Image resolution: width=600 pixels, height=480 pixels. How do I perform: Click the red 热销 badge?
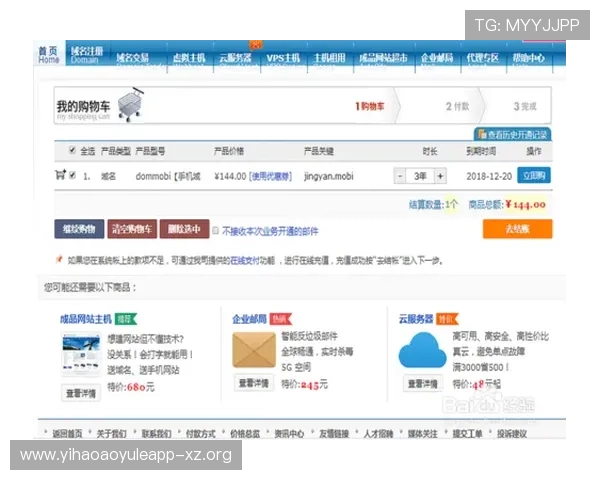(x=280, y=319)
